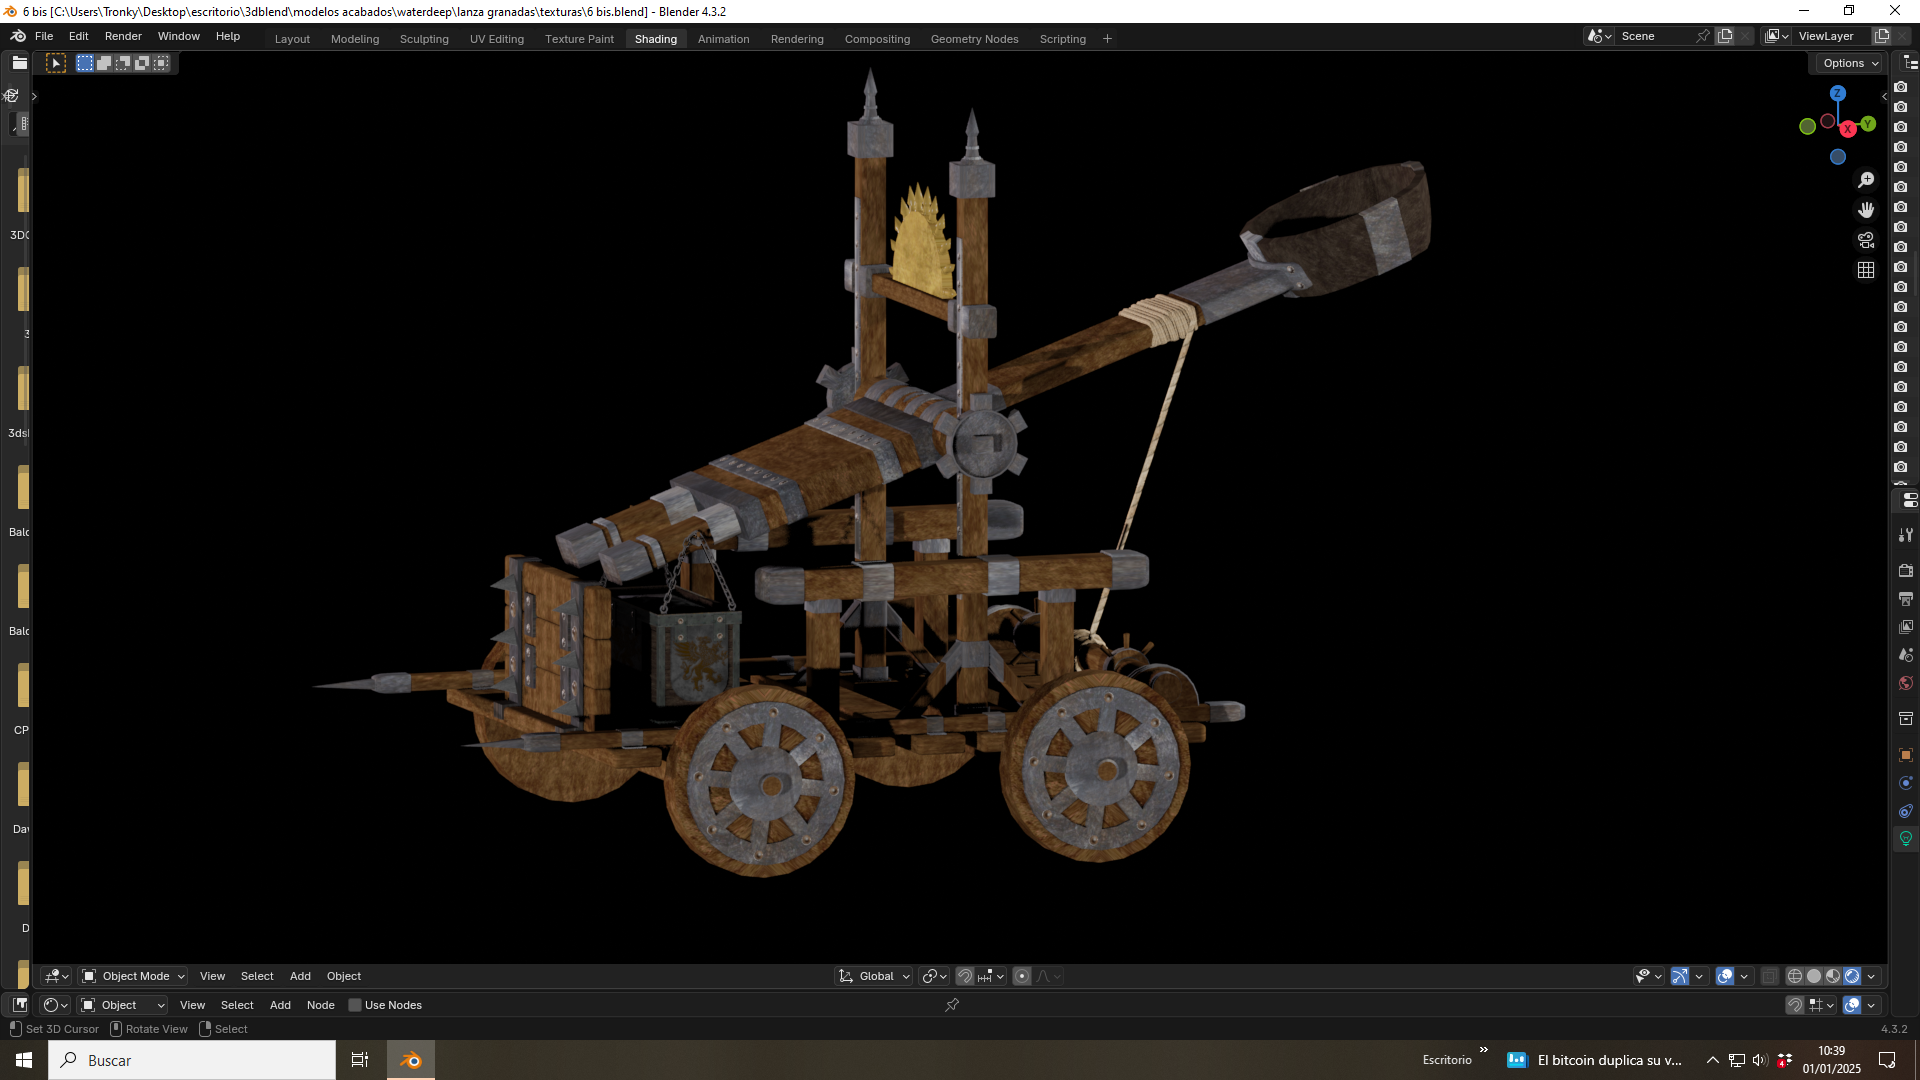Screen dimensions: 1920x1080
Task: Click outliner display mode icon
Action: point(1910,63)
